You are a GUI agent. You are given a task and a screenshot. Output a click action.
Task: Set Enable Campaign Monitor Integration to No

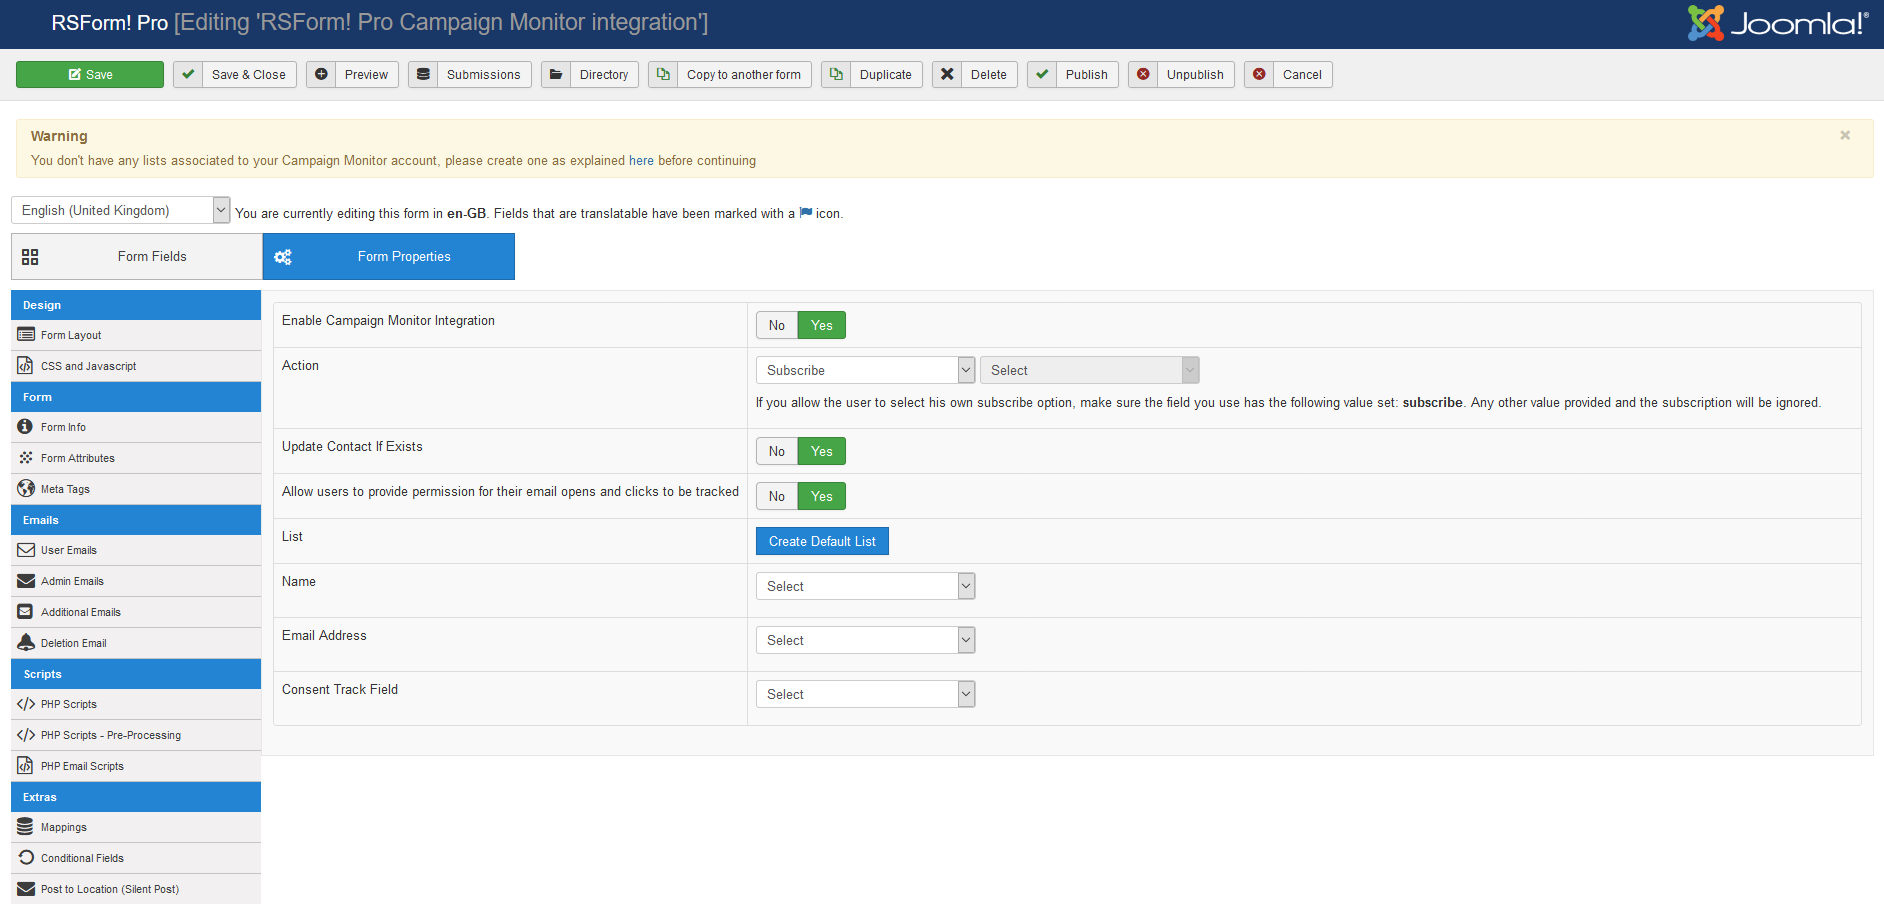(777, 325)
